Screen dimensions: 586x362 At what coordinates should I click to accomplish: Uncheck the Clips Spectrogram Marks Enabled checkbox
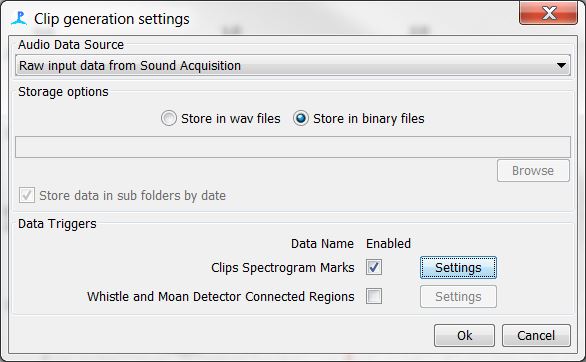374,267
